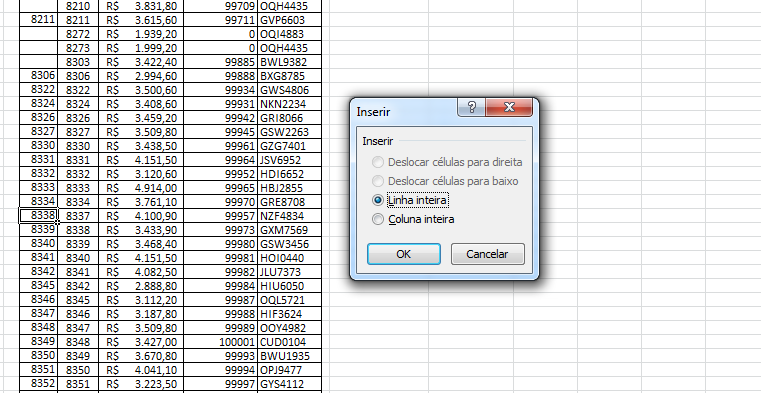Select the cell showing 100001
The width and height of the screenshot is (761, 393).
click(x=221, y=342)
